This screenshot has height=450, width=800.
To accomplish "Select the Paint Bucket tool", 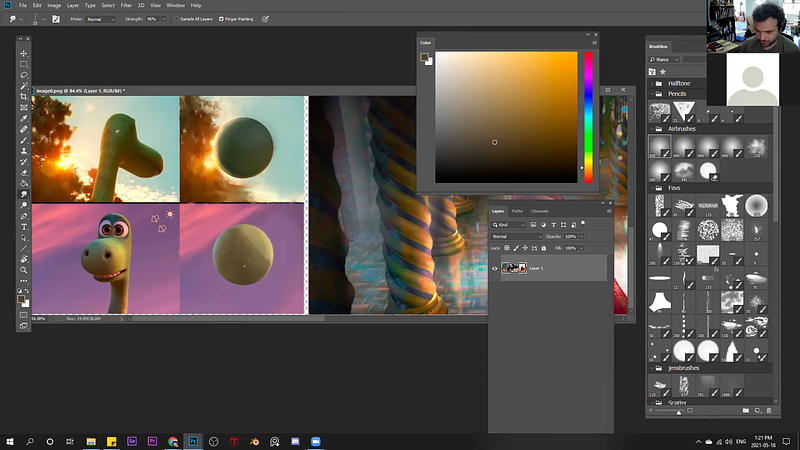I will tap(23, 184).
